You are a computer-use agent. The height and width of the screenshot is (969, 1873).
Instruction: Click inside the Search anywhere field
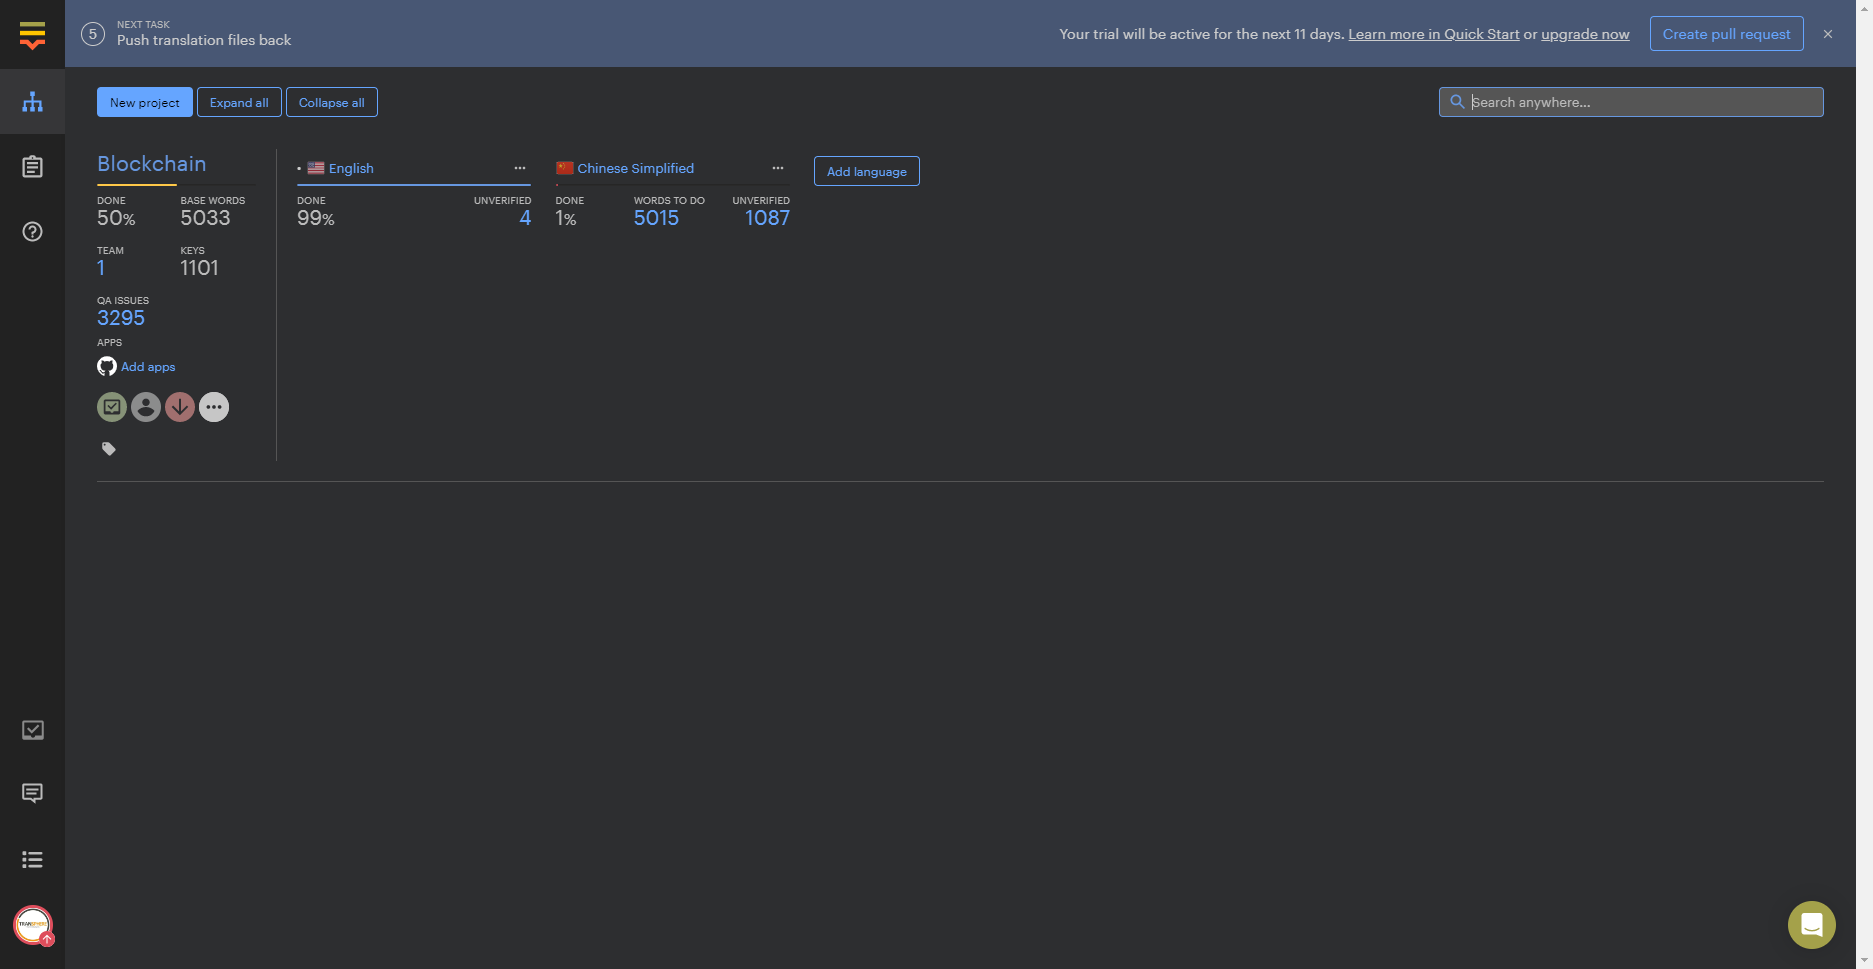pos(1630,101)
